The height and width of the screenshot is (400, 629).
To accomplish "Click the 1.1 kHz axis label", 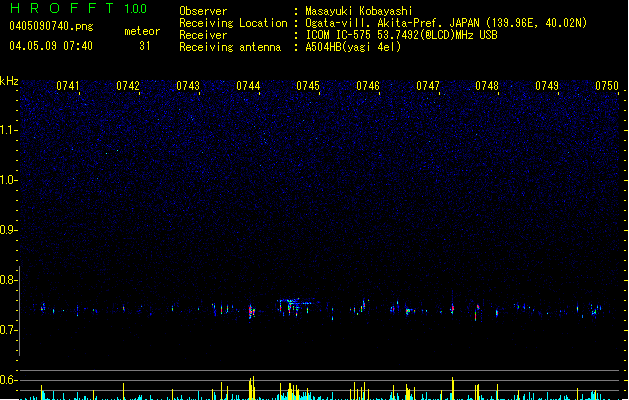I will (8, 130).
